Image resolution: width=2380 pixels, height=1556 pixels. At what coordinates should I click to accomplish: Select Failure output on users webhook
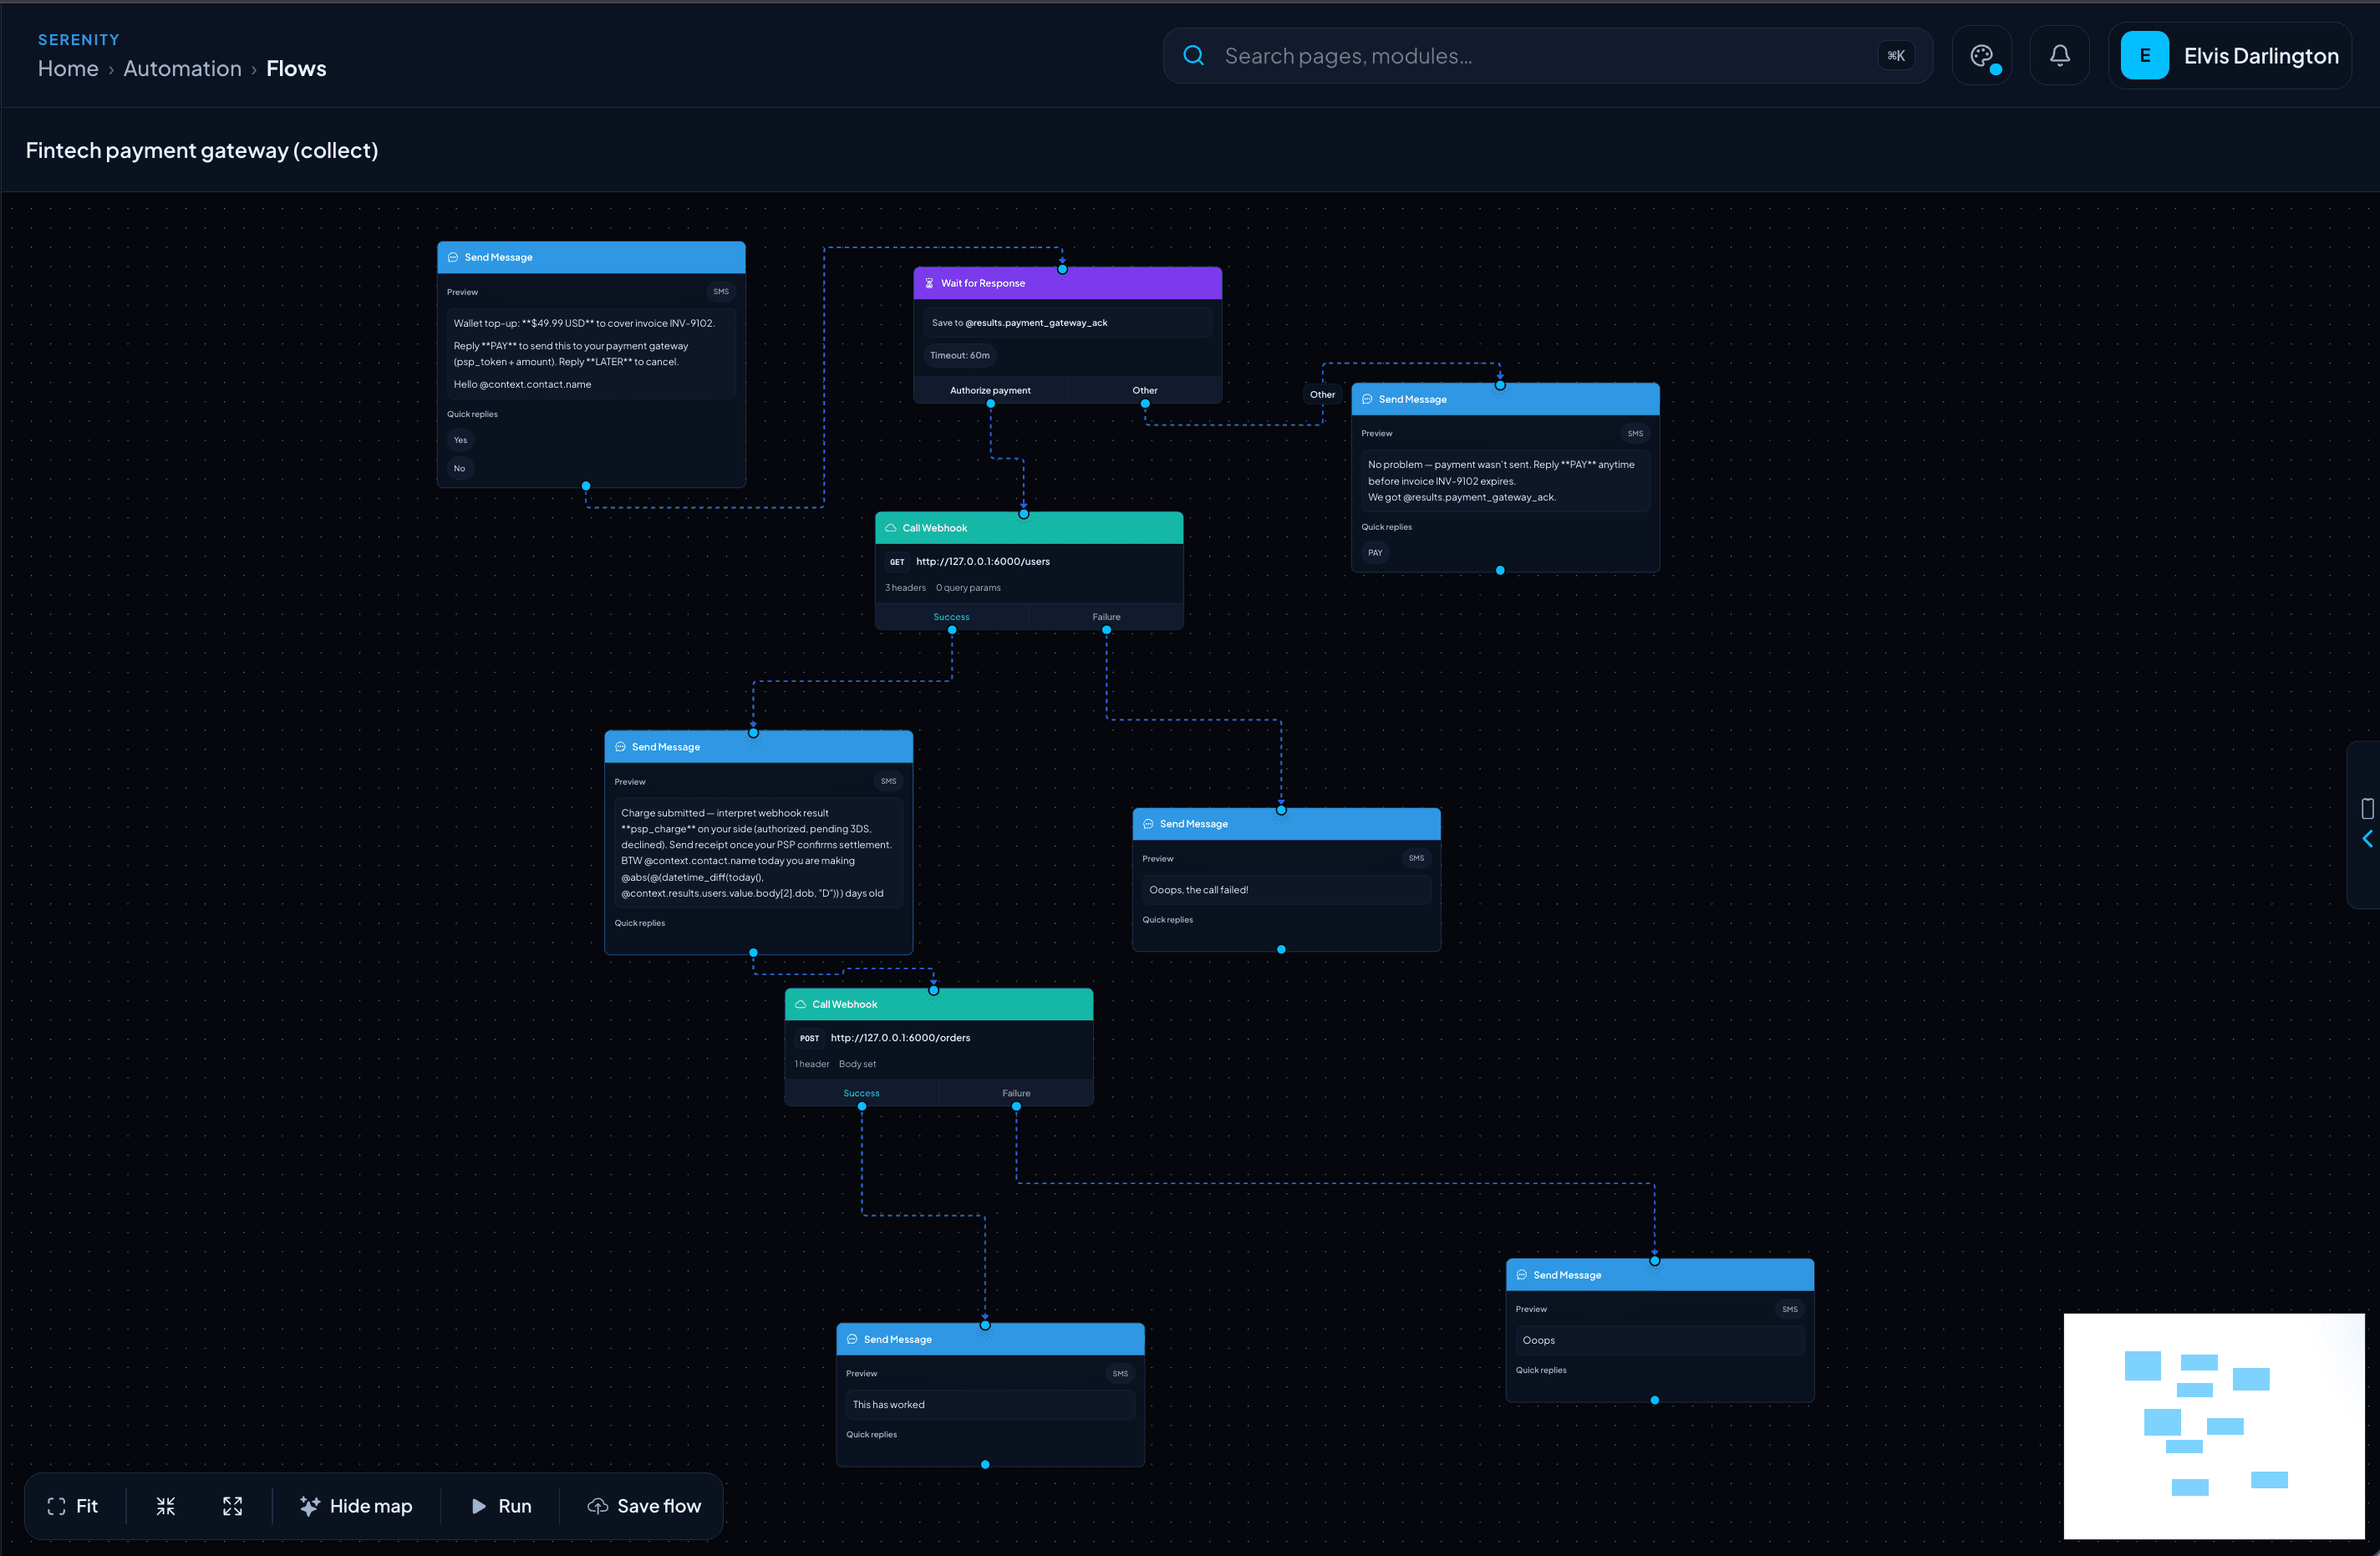coord(1106,616)
